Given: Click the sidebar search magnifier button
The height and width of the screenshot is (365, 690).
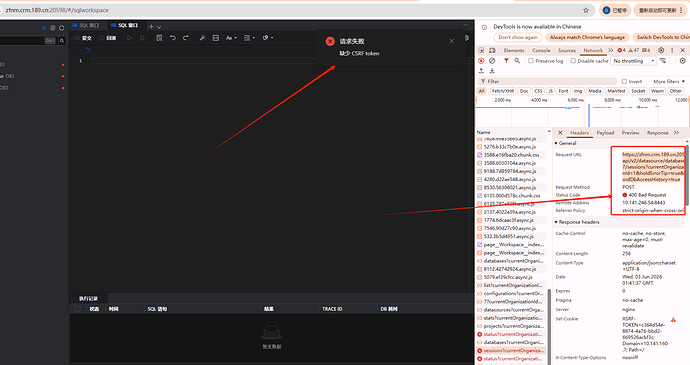Looking at the screenshot, I should point(62,41).
